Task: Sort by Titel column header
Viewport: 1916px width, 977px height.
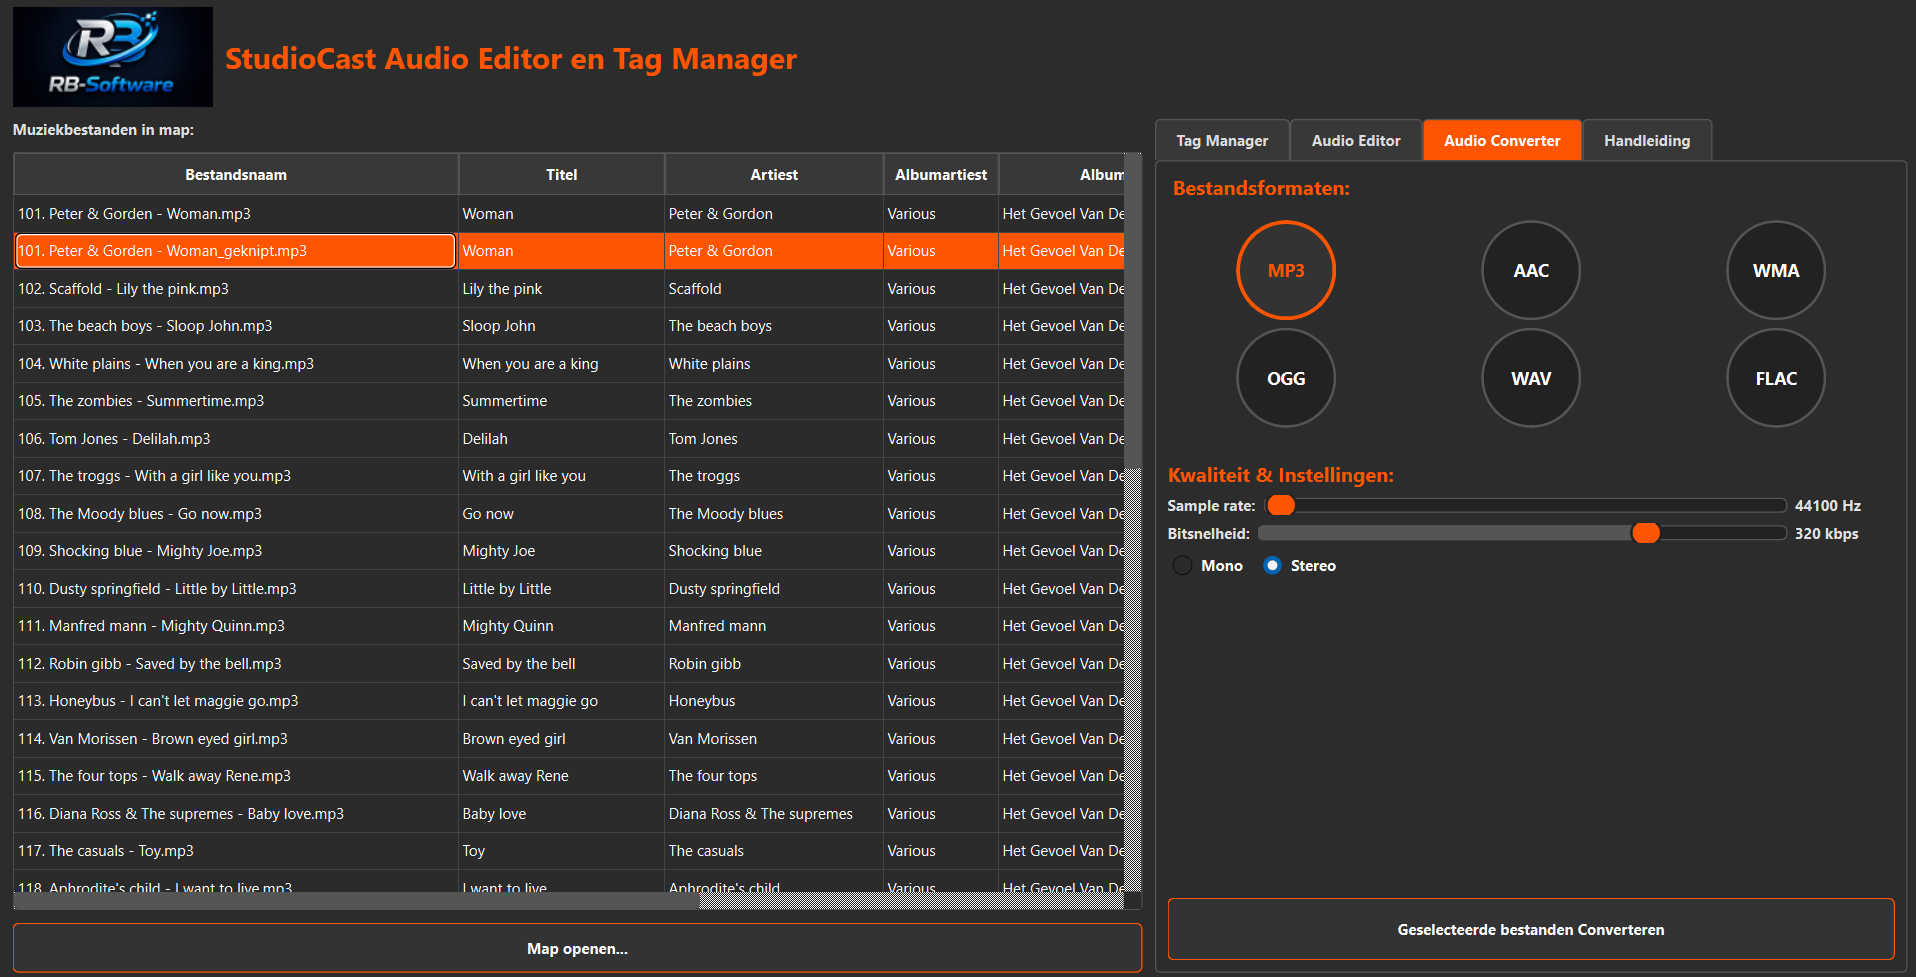Action: pyautogui.click(x=561, y=174)
